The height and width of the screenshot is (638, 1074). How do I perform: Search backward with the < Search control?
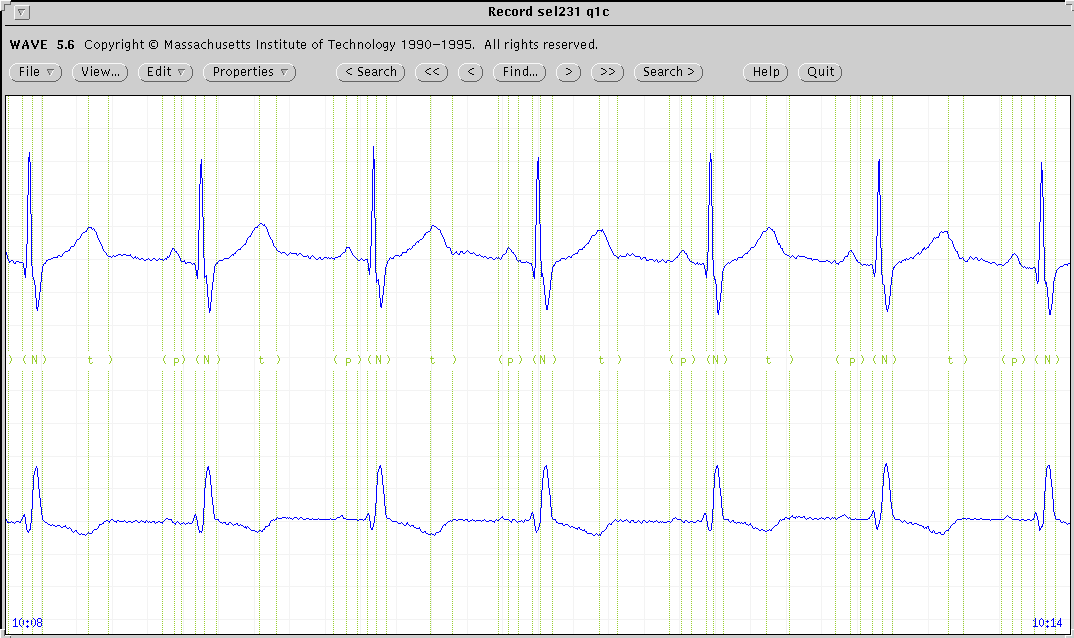[x=370, y=72]
